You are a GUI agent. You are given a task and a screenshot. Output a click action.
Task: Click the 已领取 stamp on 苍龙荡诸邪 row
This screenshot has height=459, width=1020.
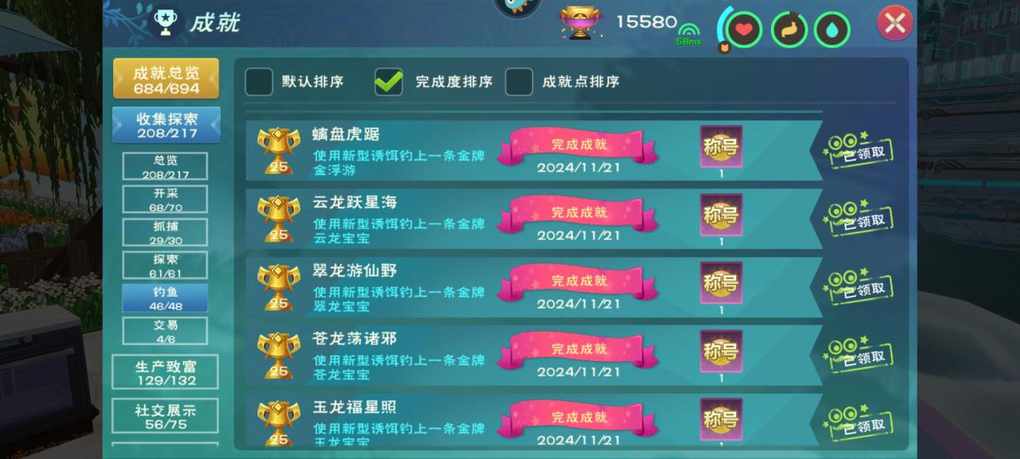pos(858,354)
